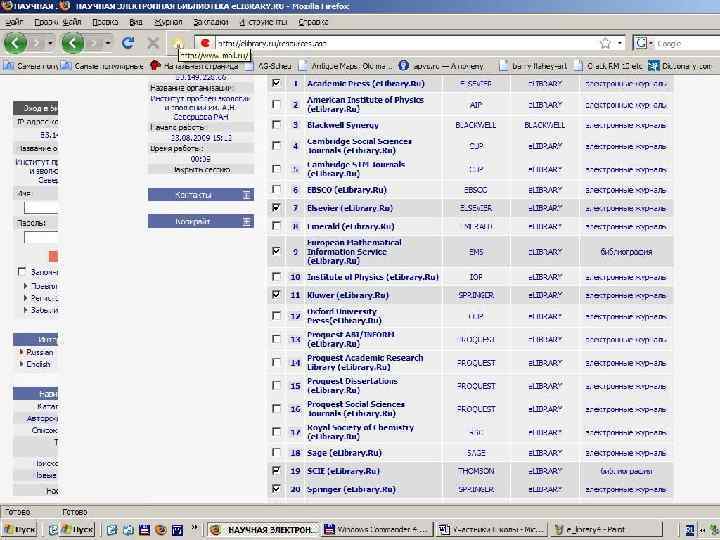The height and width of the screenshot is (540, 720).
Task: Open the Springer (eLibrary.Ru) link
Action: click(351, 489)
